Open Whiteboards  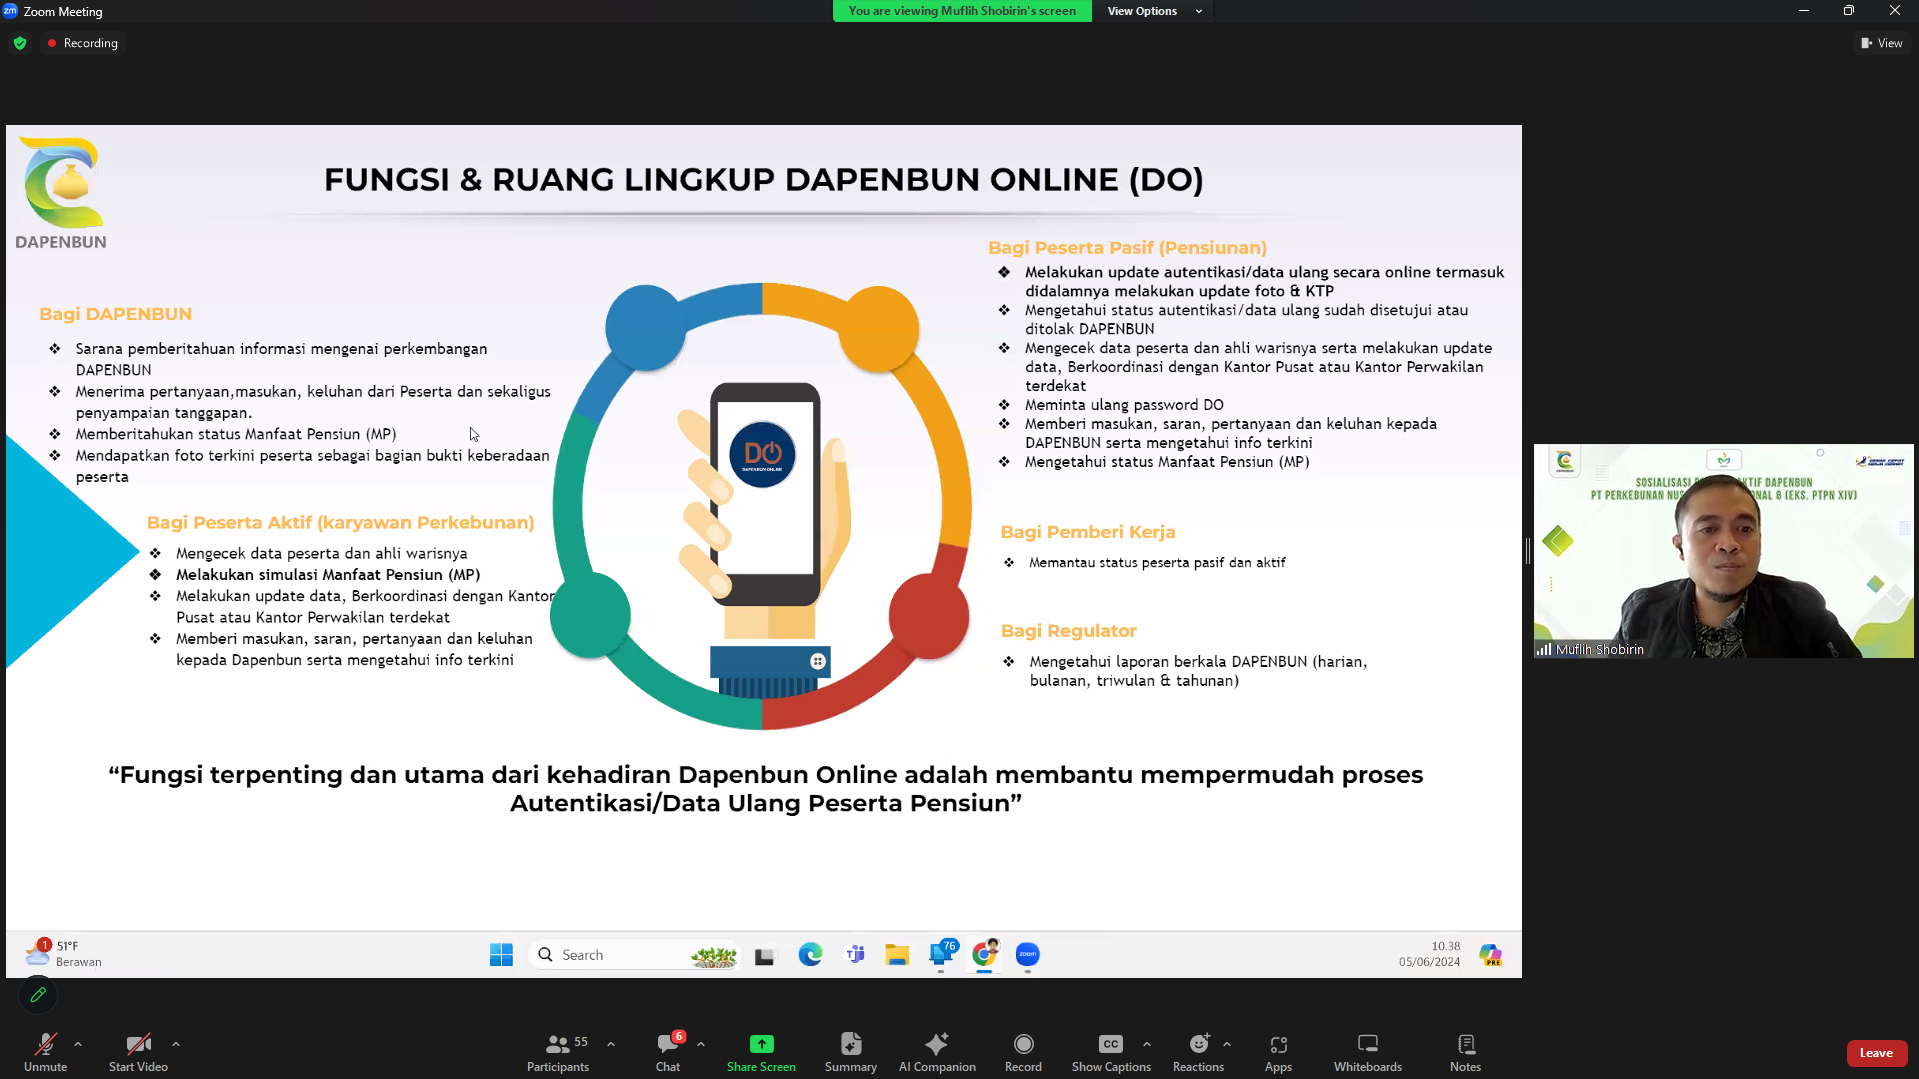pos(1367,1052)
